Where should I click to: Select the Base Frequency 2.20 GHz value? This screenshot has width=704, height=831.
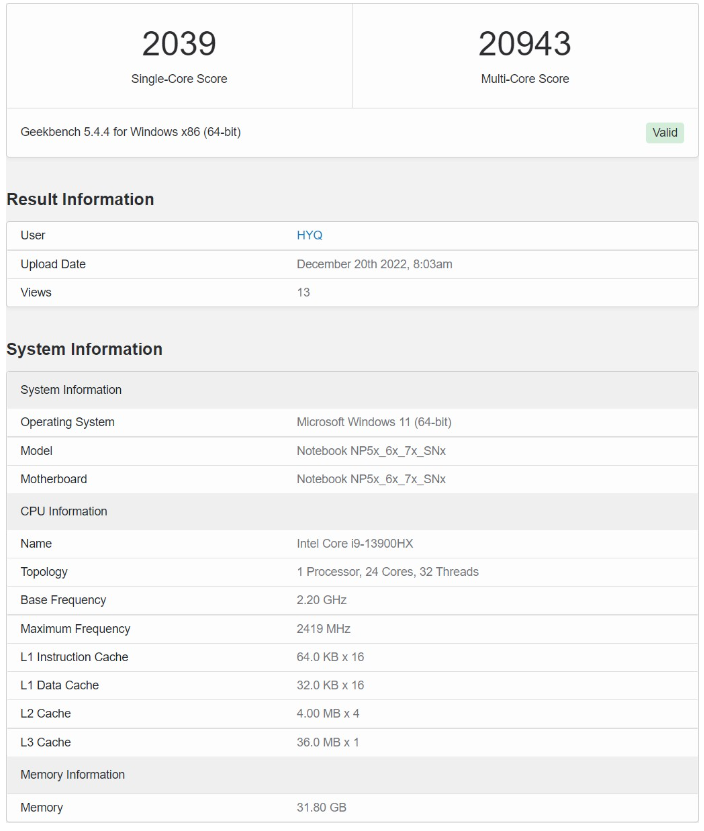(321, 600)
